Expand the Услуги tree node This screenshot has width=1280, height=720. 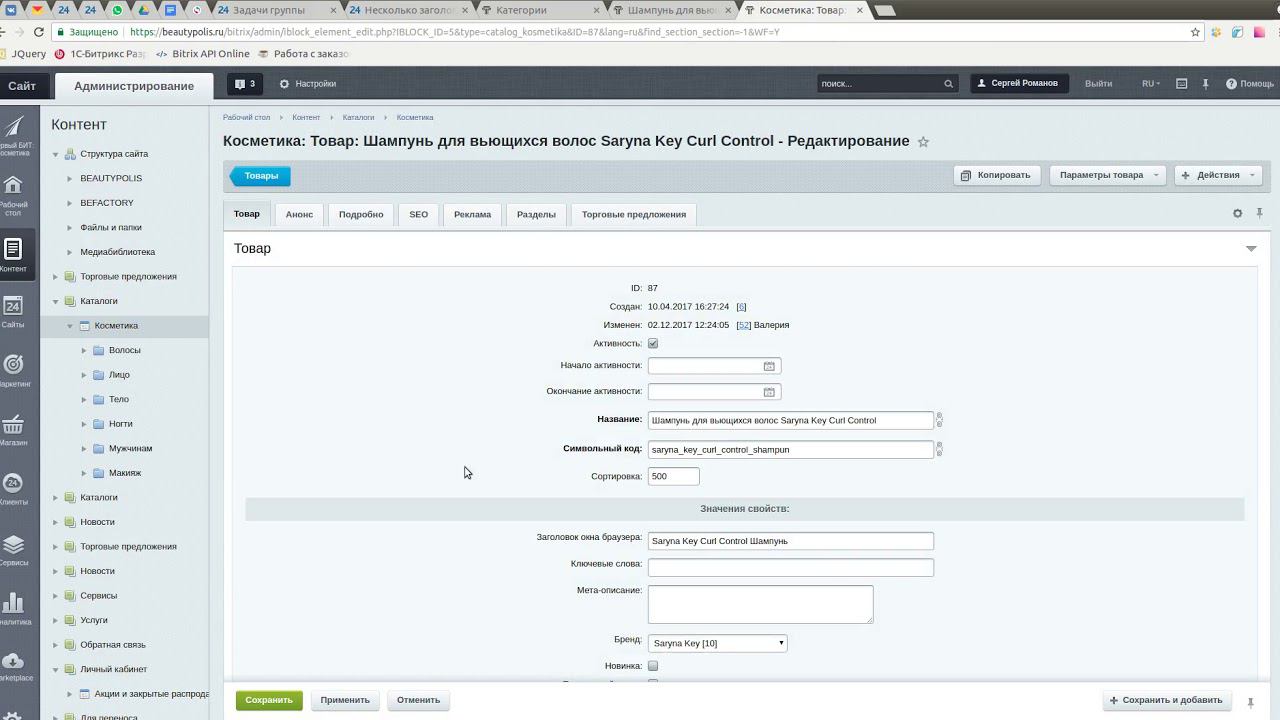point(55,620)
